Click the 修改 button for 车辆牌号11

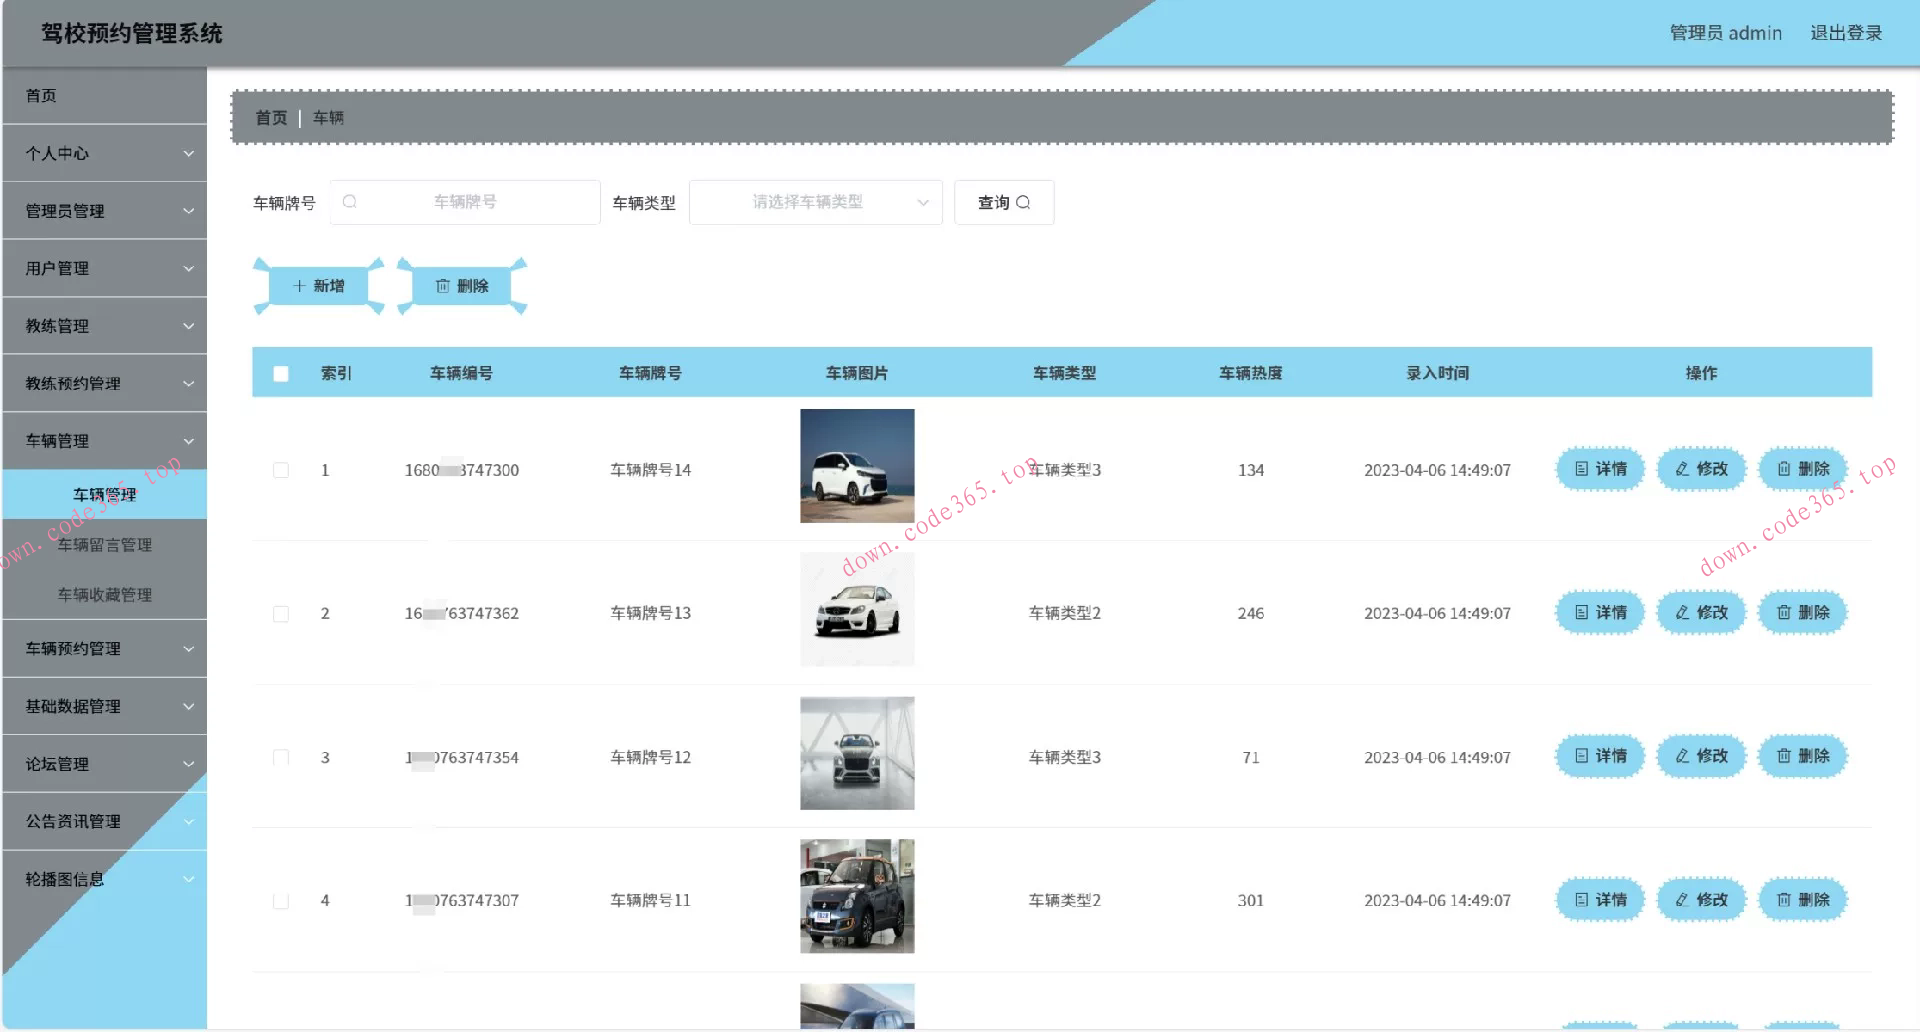[1700, 899]
